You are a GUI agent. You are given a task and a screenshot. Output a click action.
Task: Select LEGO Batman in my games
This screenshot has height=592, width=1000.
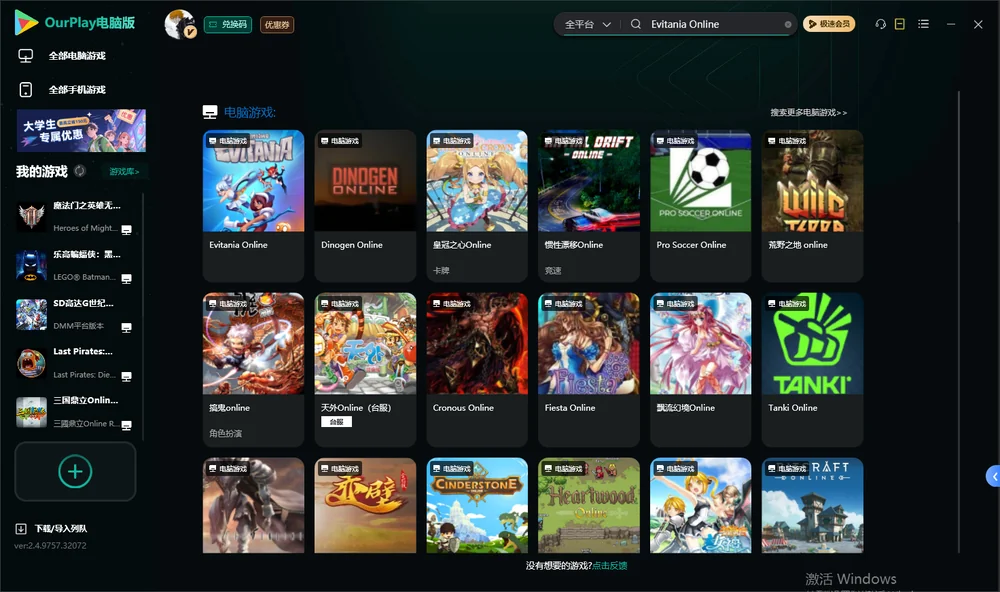click(x=75, y=266)
